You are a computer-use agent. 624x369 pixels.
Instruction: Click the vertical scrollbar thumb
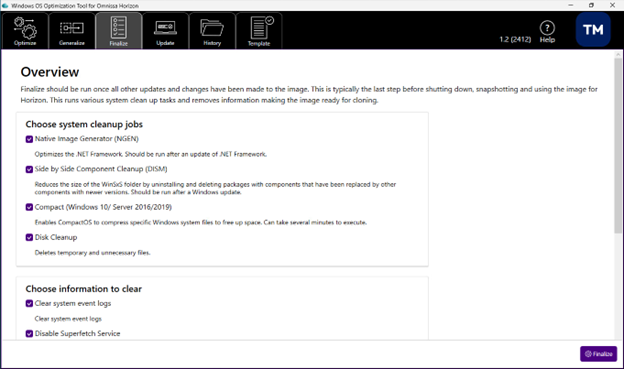618,145
